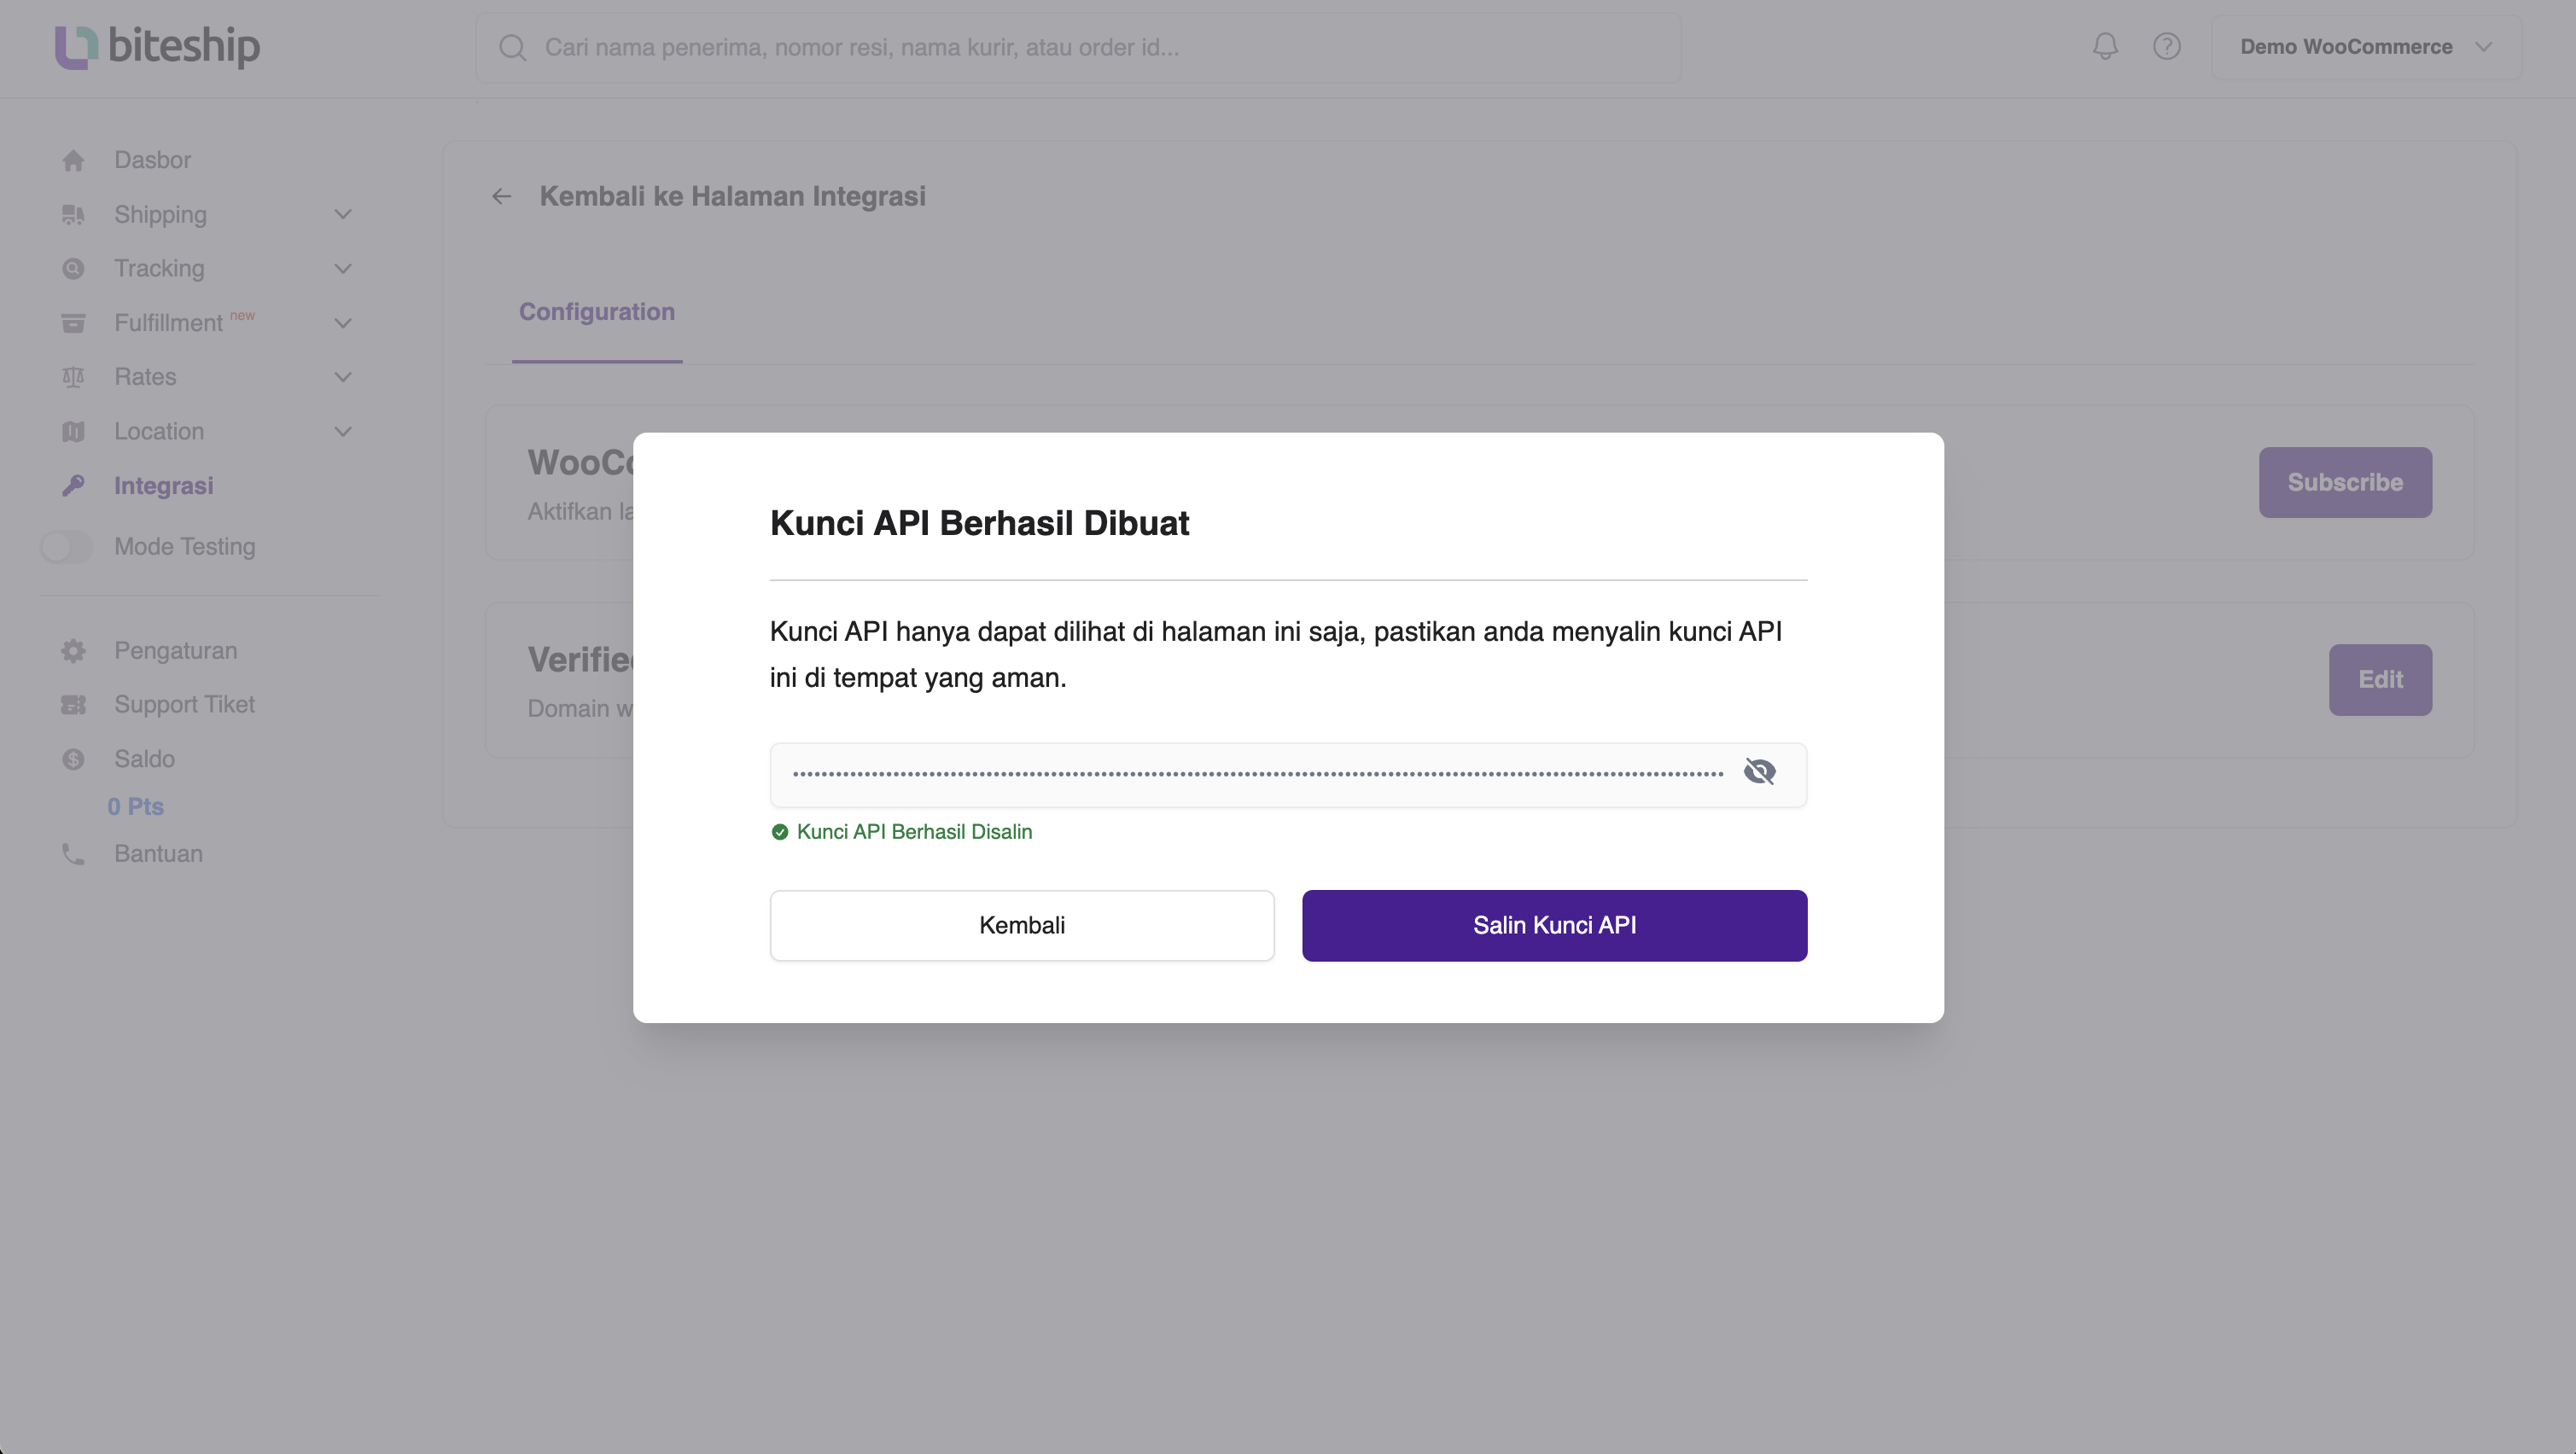The image size is (2576, 1454).
Task: Click the Bantuan phone icon
Action: pos(73,854)
